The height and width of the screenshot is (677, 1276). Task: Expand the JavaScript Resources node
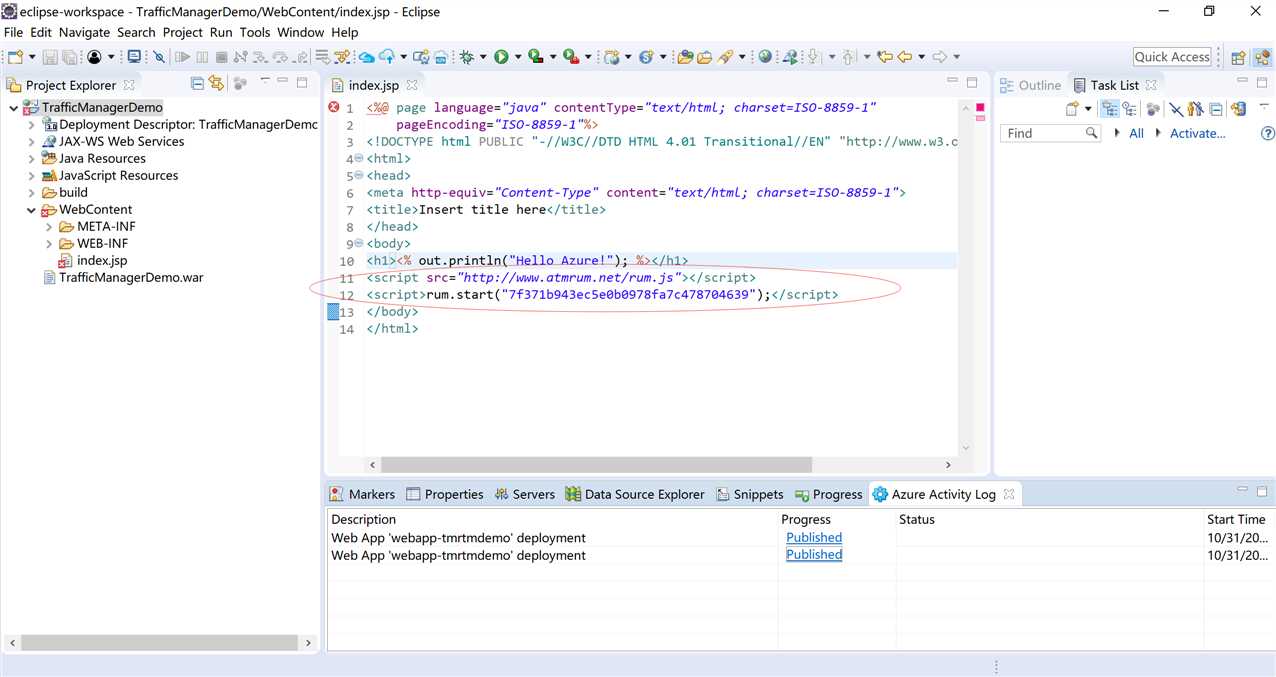pos(32,176)
